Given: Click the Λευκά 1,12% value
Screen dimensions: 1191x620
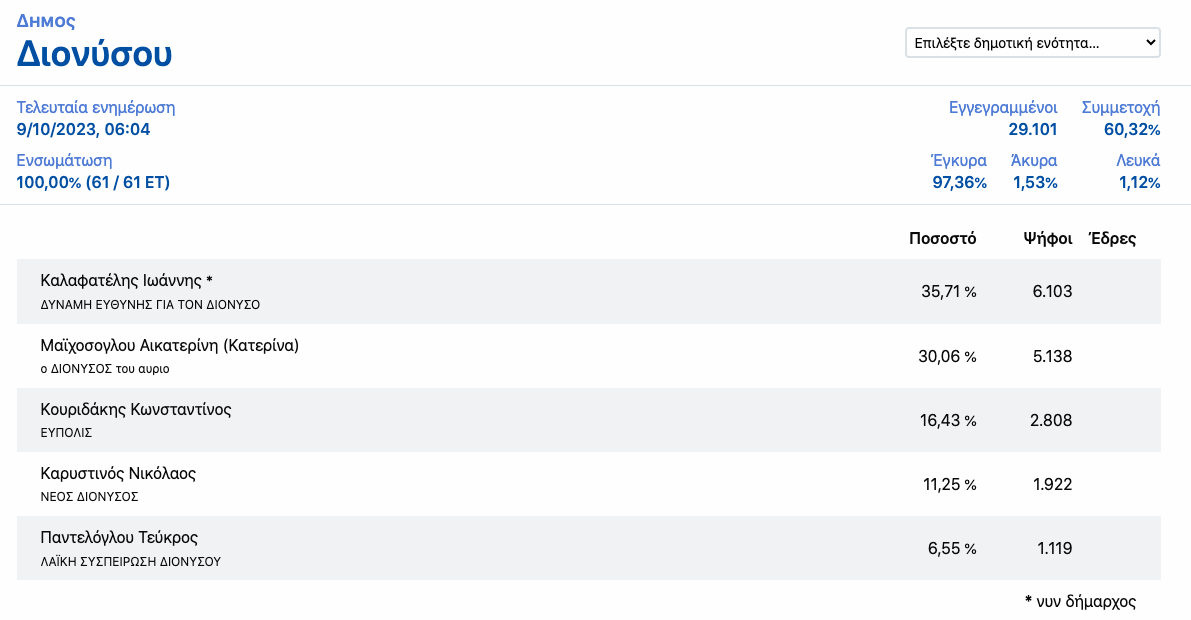Looking at the screenshot, I should point(1139,182).
